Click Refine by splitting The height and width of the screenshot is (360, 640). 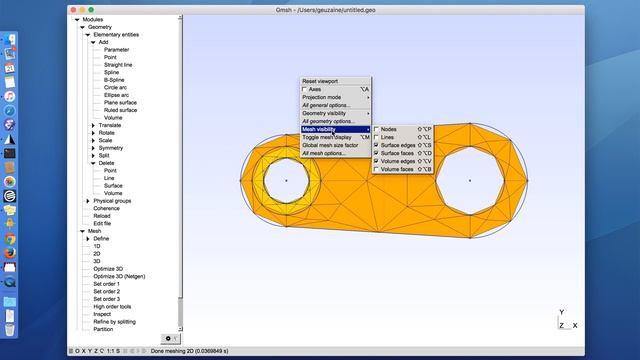point(114,322)
